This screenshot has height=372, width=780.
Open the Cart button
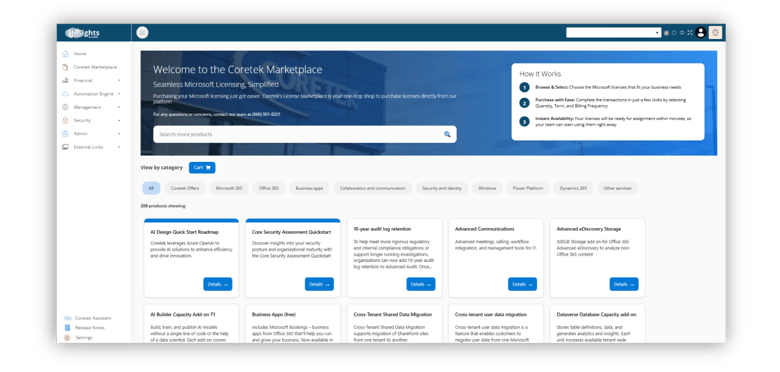tap(202, 168)
